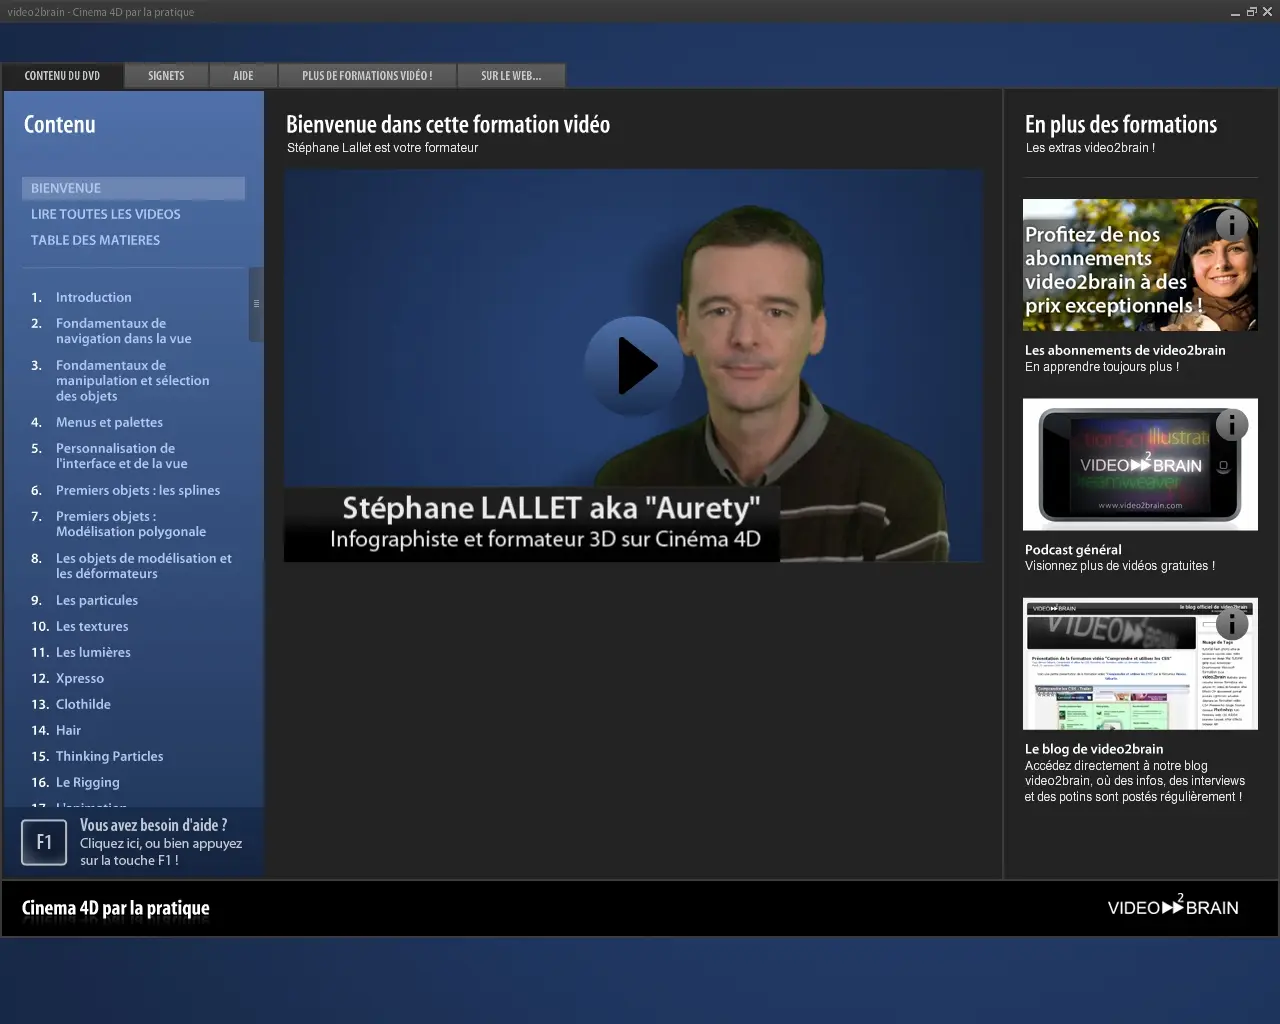Open Table des matieres
The height and width of the screenshot is (1024, 1280).
(x=95, y=240)
